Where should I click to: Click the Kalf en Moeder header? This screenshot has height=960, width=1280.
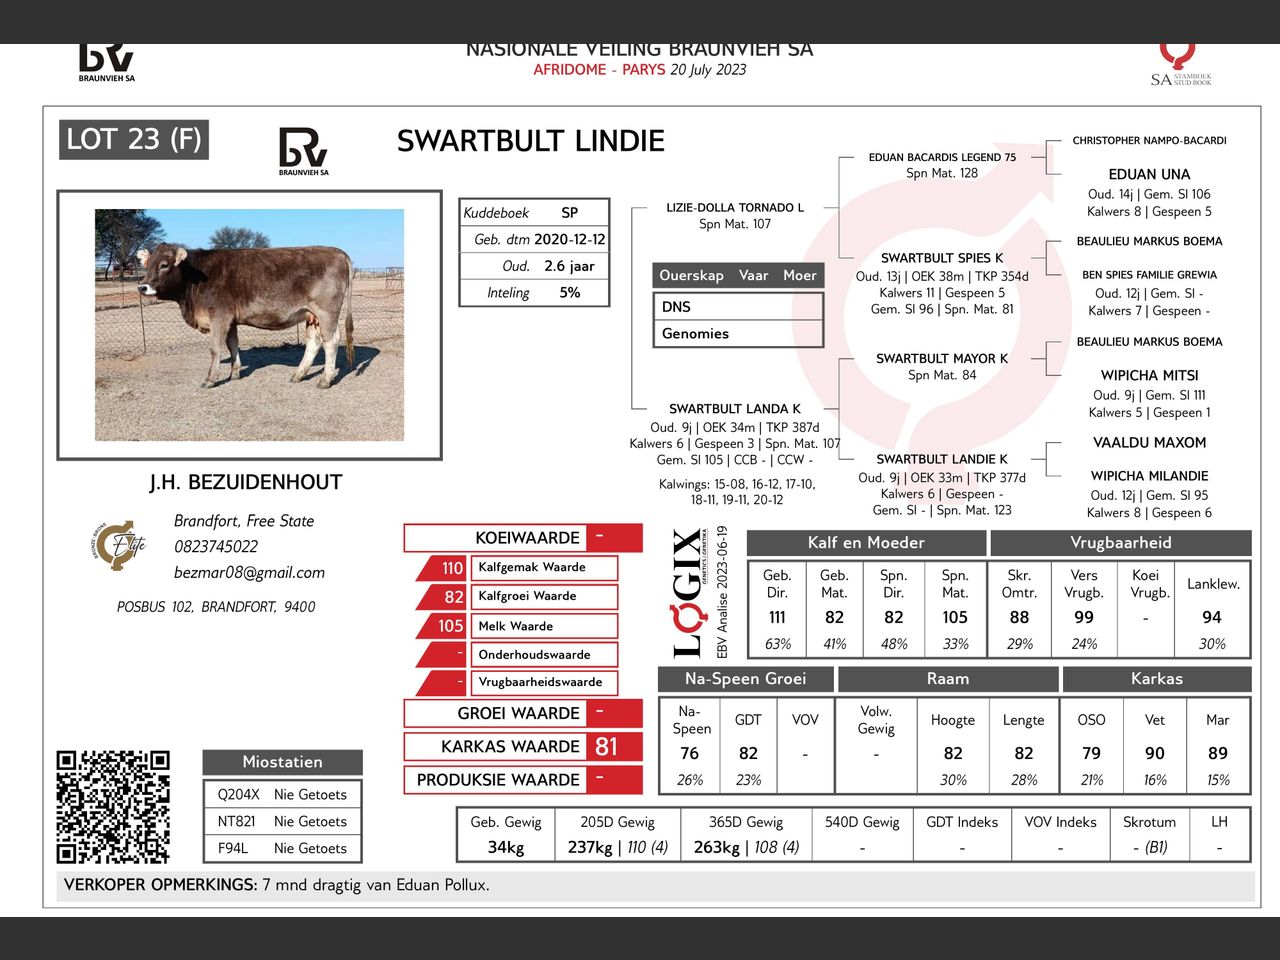[866, 543]
